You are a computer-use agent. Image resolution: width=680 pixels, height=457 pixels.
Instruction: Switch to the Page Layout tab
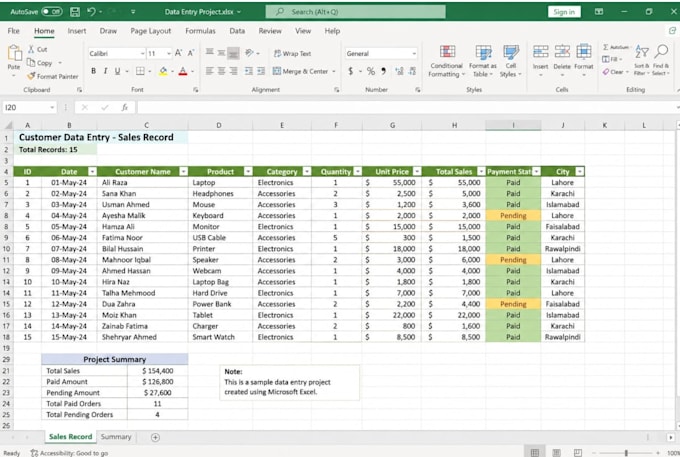(x=151, y=31)
